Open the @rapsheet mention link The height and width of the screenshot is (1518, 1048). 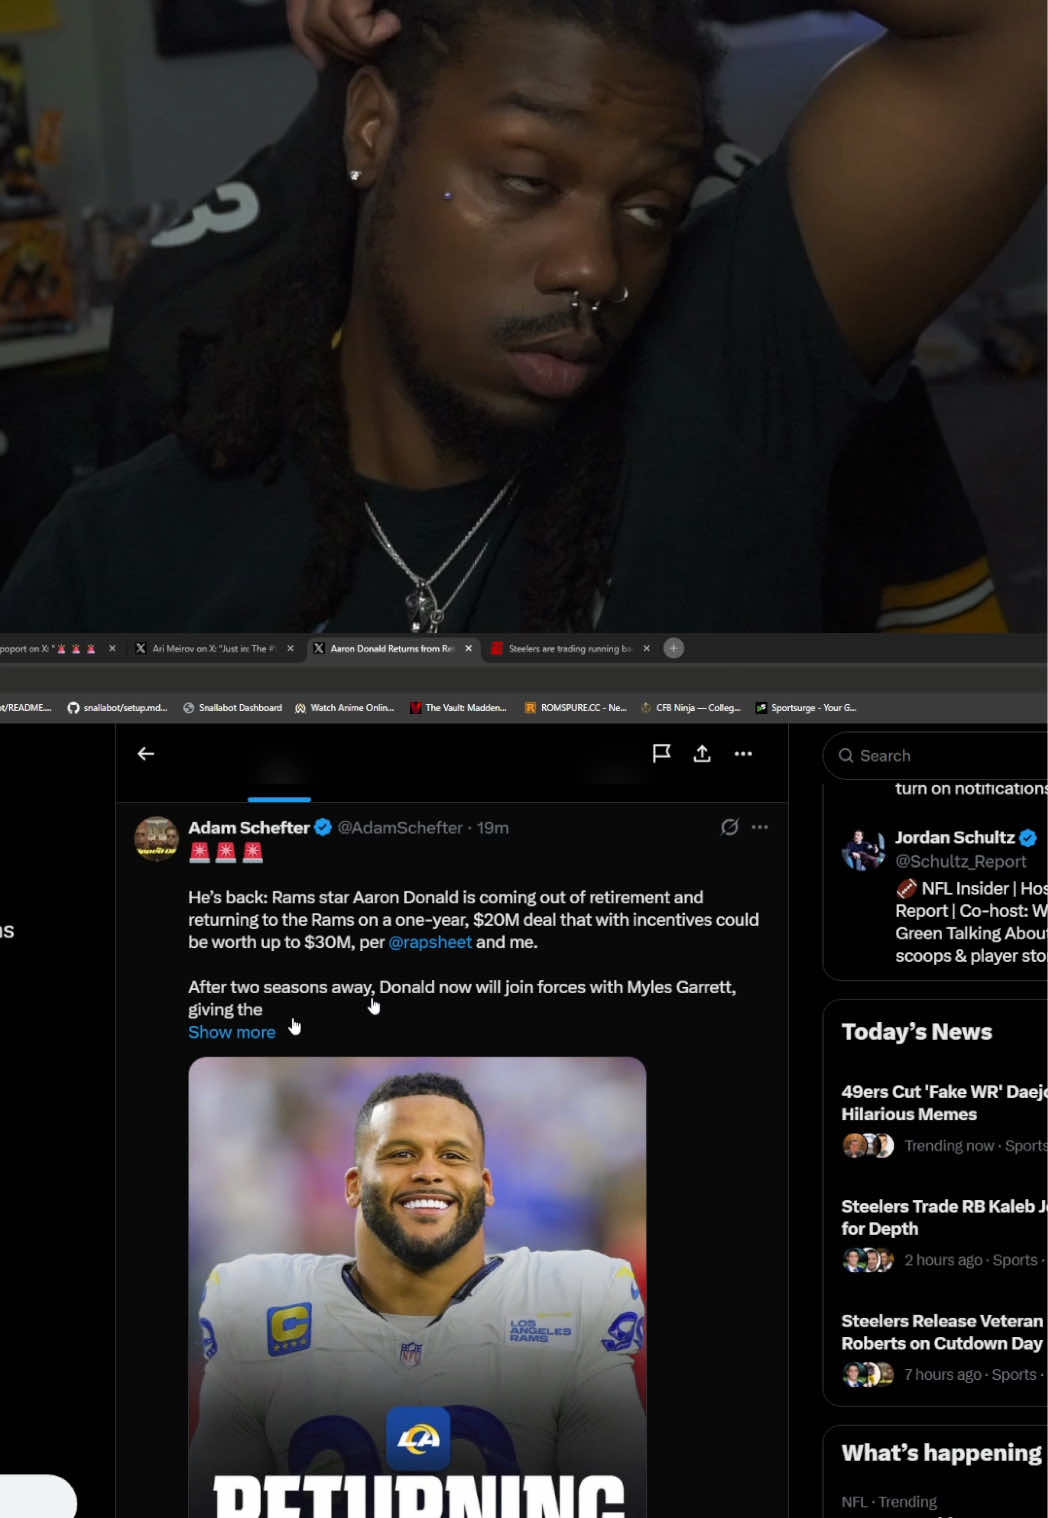(x=430, y=942)
